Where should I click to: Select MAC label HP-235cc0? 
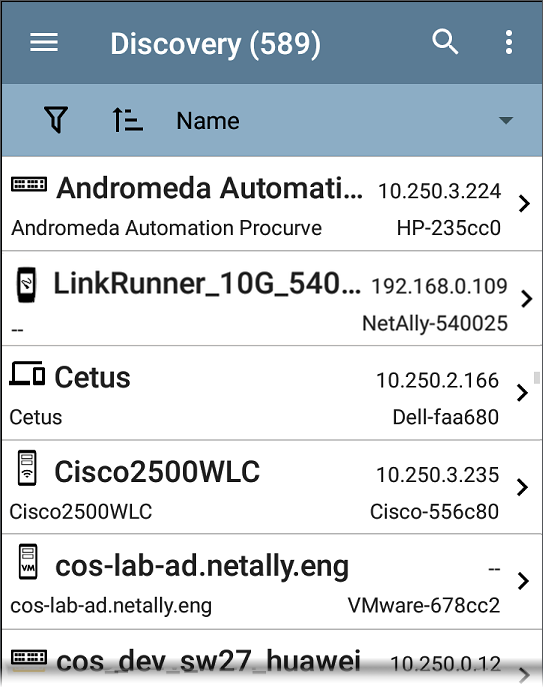pyautogui.click(x=449, y=228)
